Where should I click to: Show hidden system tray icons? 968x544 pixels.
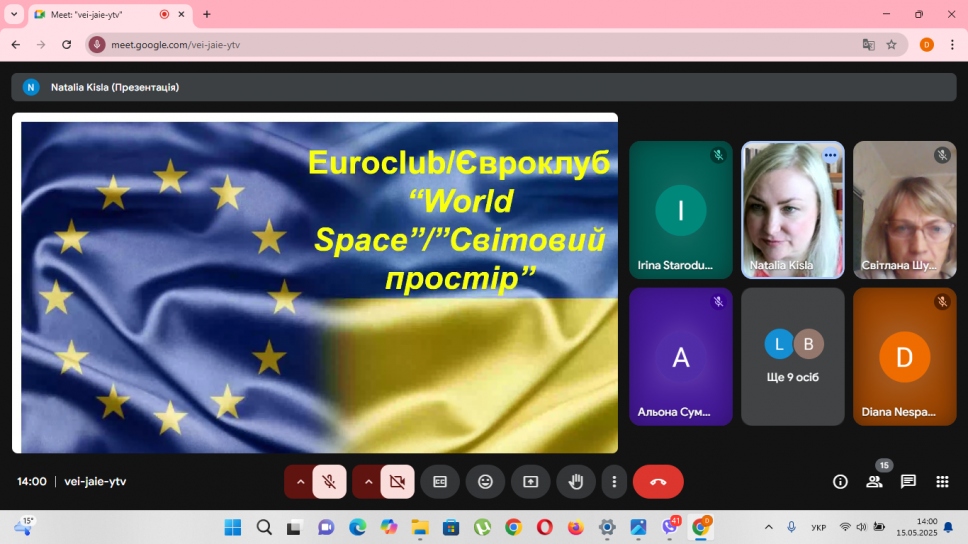pos(769,527)
